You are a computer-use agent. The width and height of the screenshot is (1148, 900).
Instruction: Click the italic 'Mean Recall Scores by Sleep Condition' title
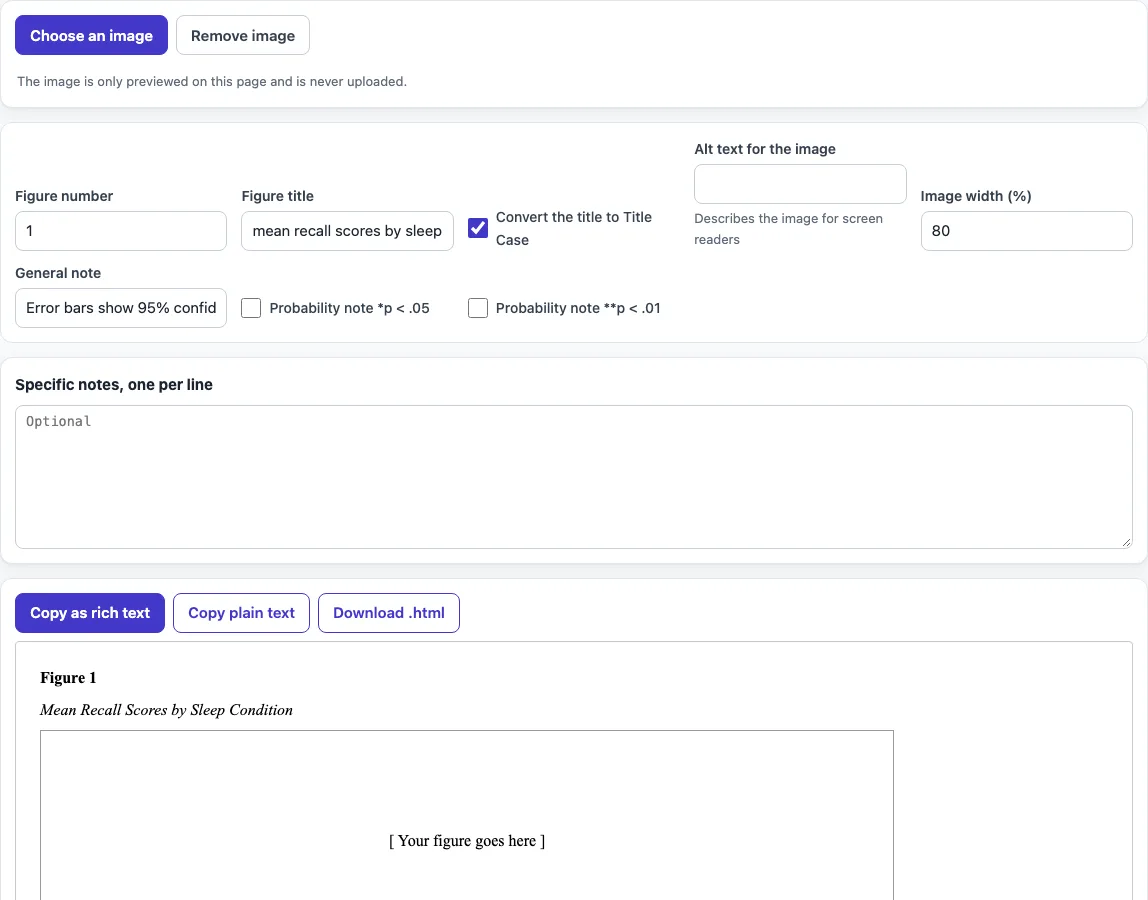[x=166, y=710]
